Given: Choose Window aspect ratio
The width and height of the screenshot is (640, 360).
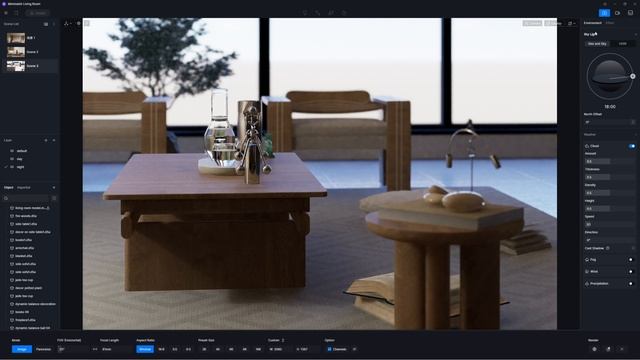Looking at the screenshot, I should [145, 349].
